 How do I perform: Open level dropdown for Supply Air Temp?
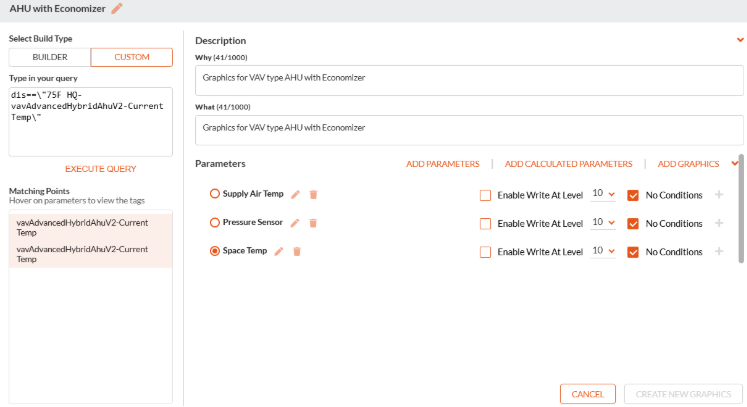coord(603,194)
